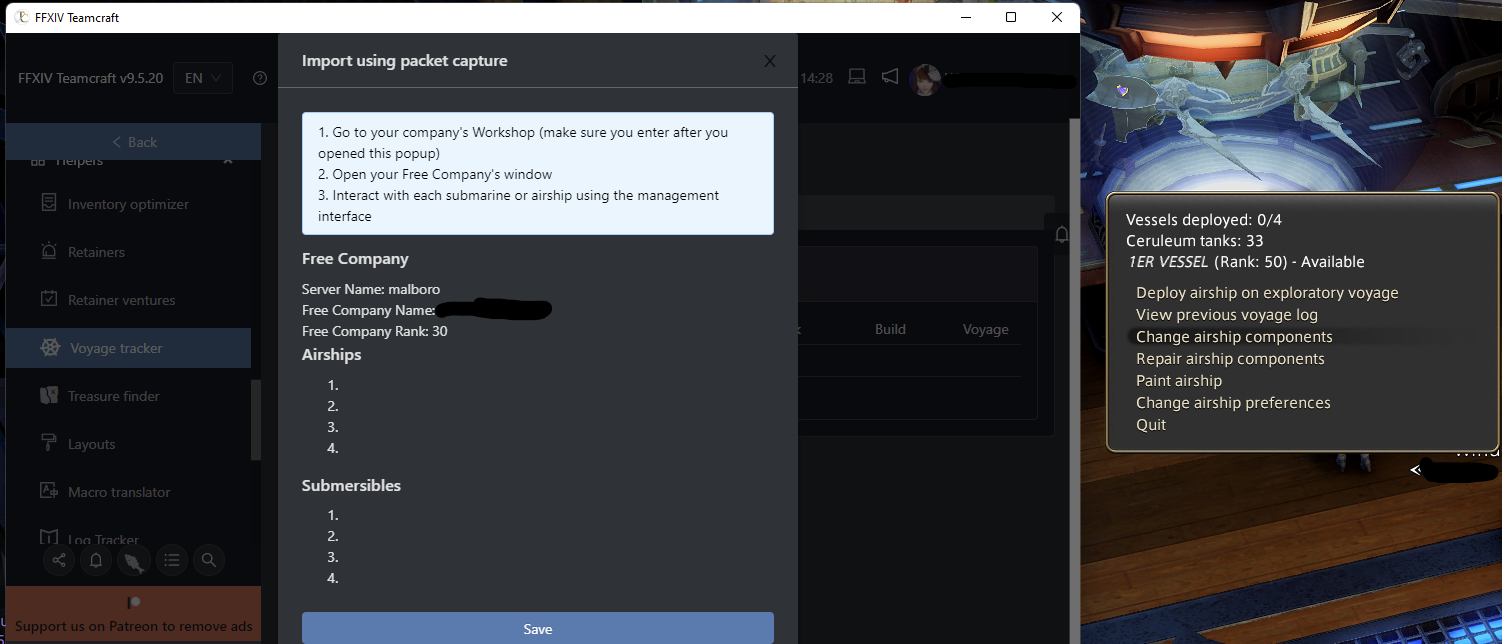This screenshot has width=1502, height=644.
Task: Click the Save button in the import dialog
Action: pyautogui.click(x=537, y=628)
